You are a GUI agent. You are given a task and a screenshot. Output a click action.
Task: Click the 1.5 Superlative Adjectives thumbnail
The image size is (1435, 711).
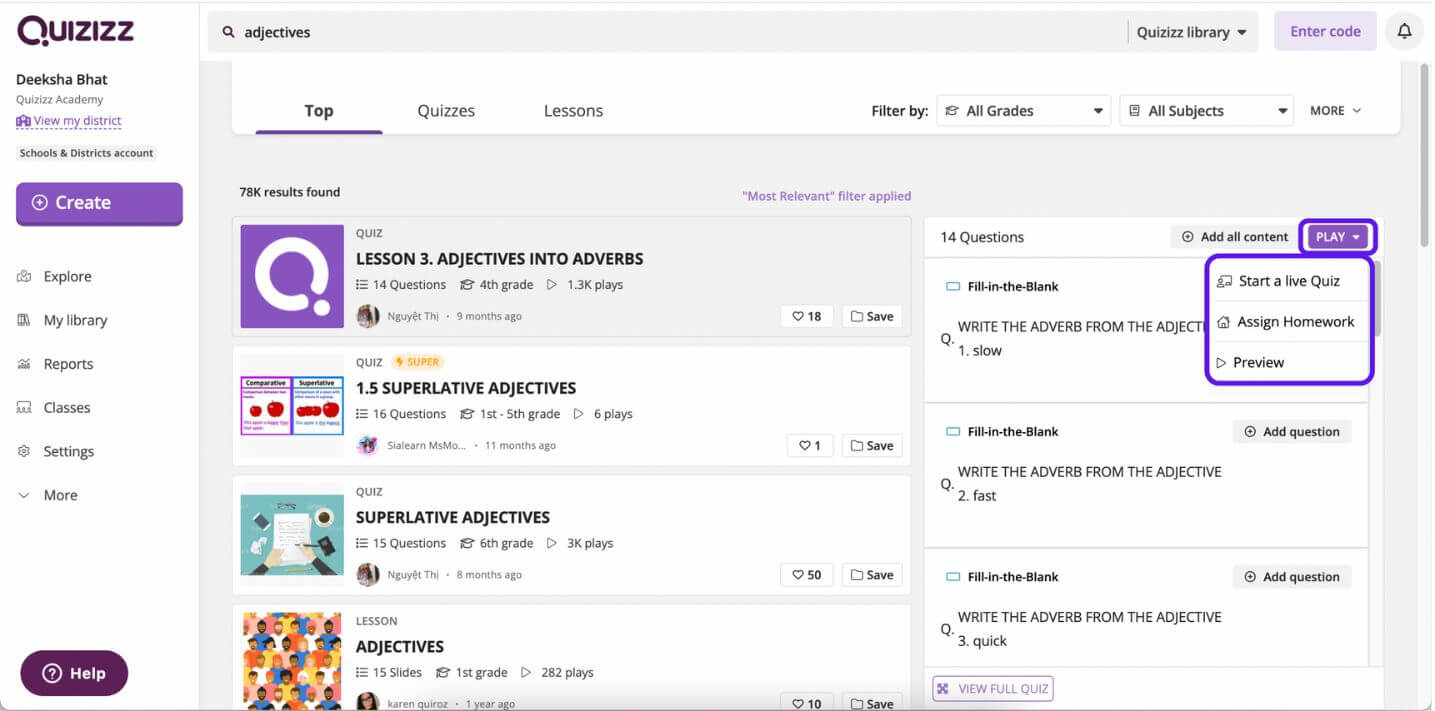click(292, 405)
